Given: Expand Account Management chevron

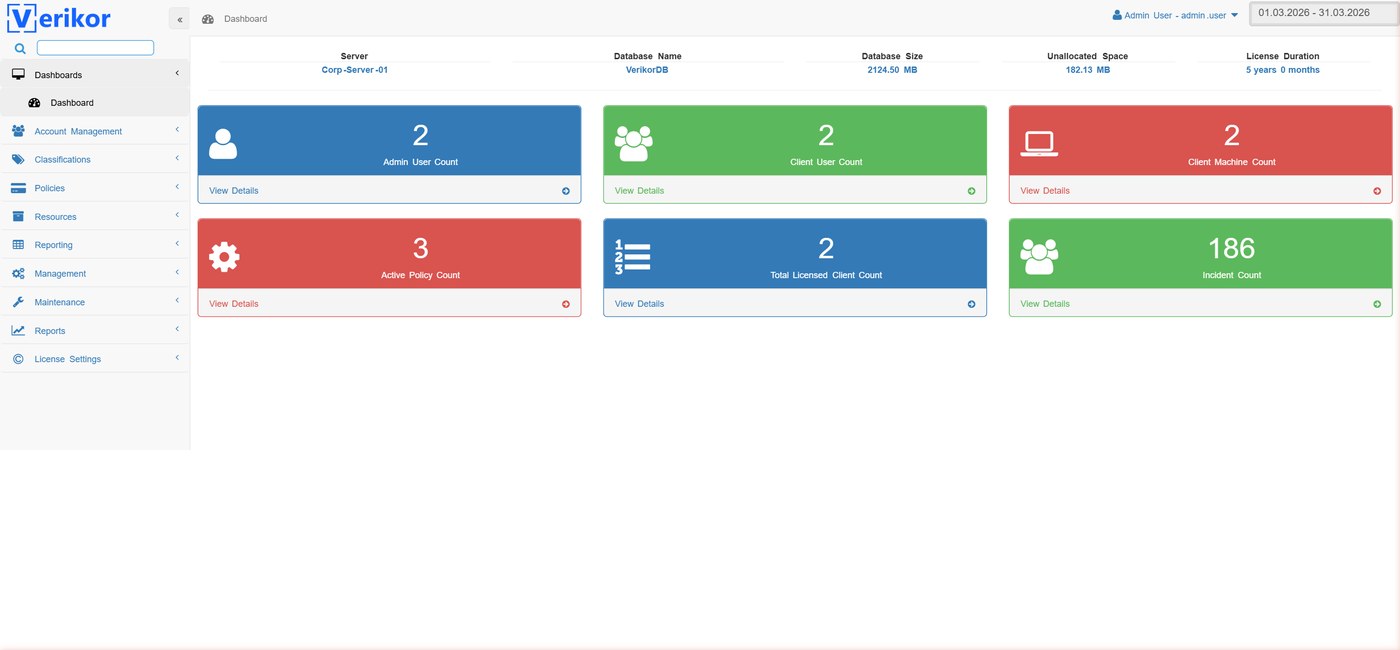Looking at the screenshot, I should point(177,130).
